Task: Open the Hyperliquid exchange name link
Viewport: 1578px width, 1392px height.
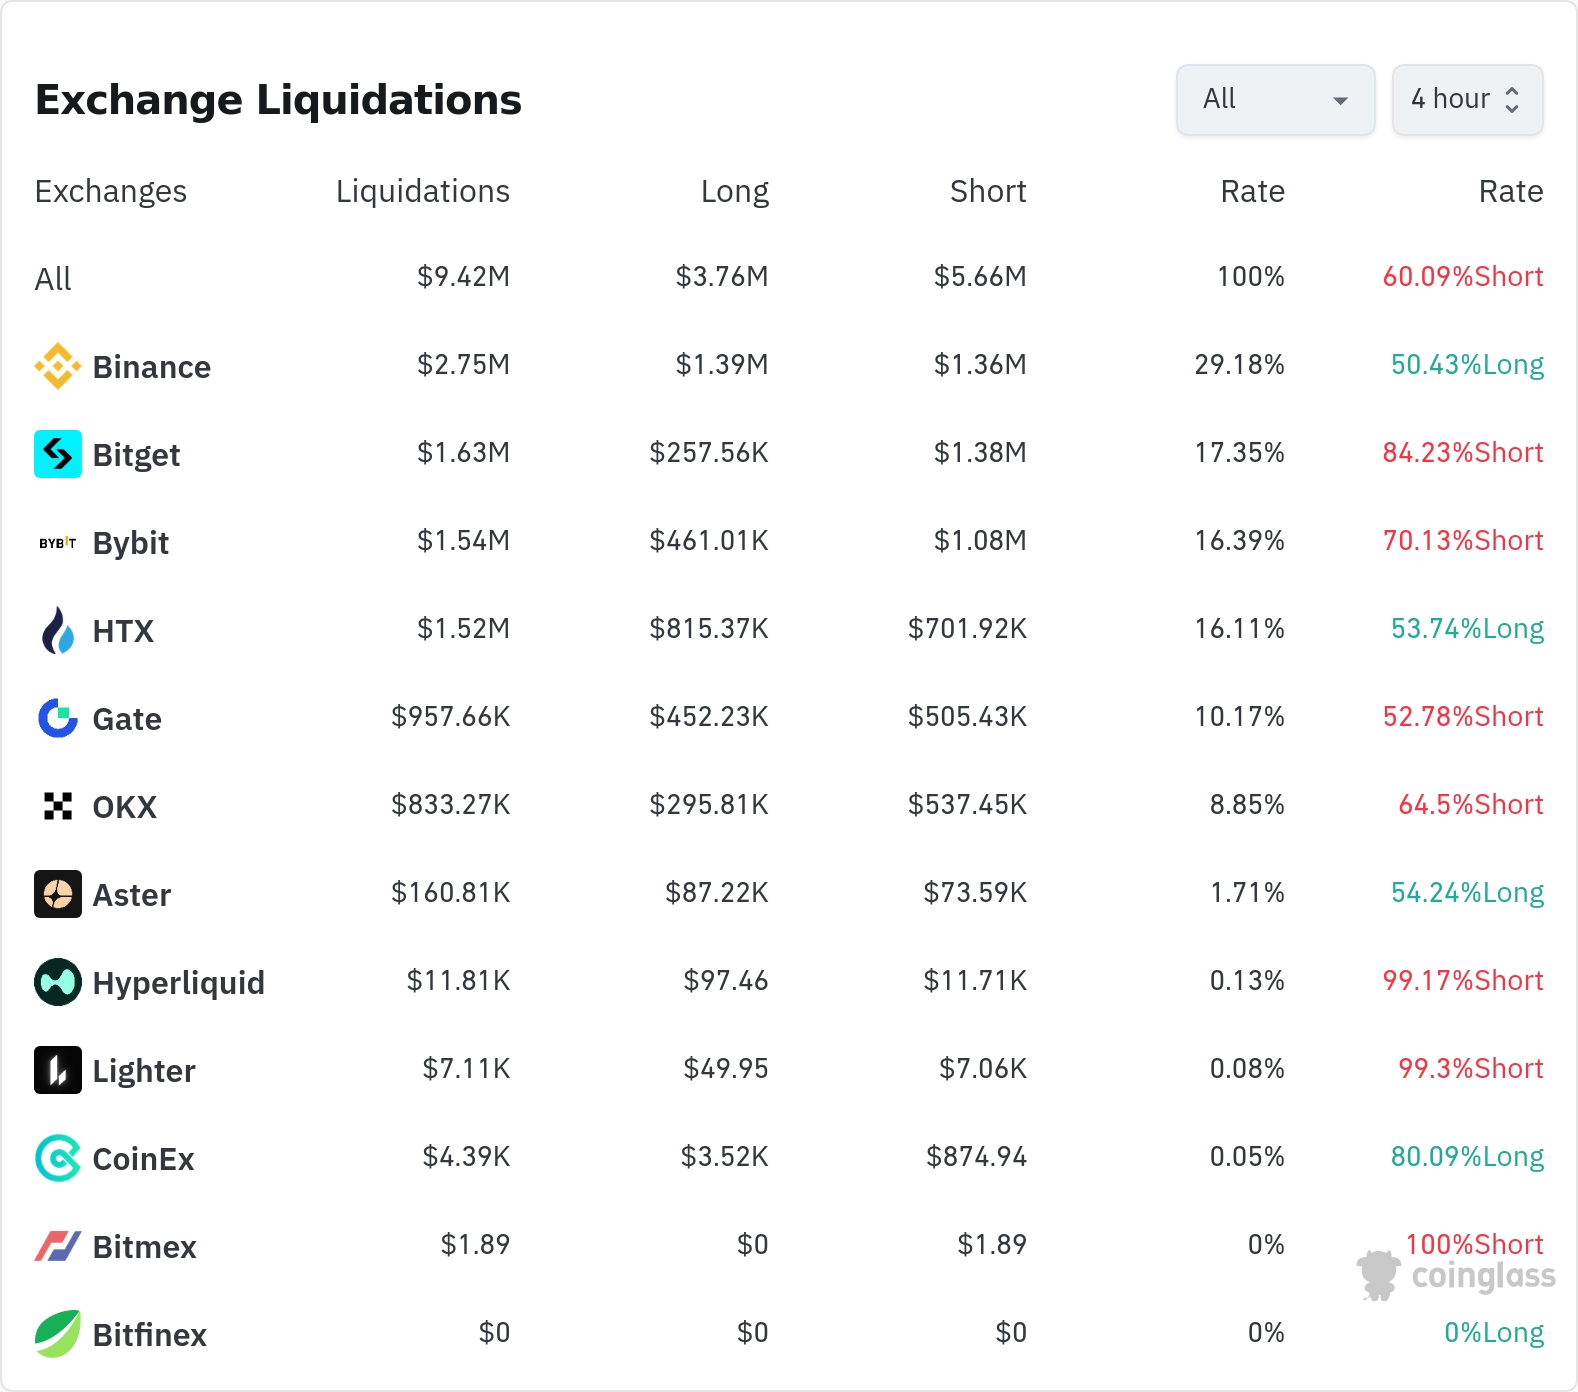Action: point(178,983)
